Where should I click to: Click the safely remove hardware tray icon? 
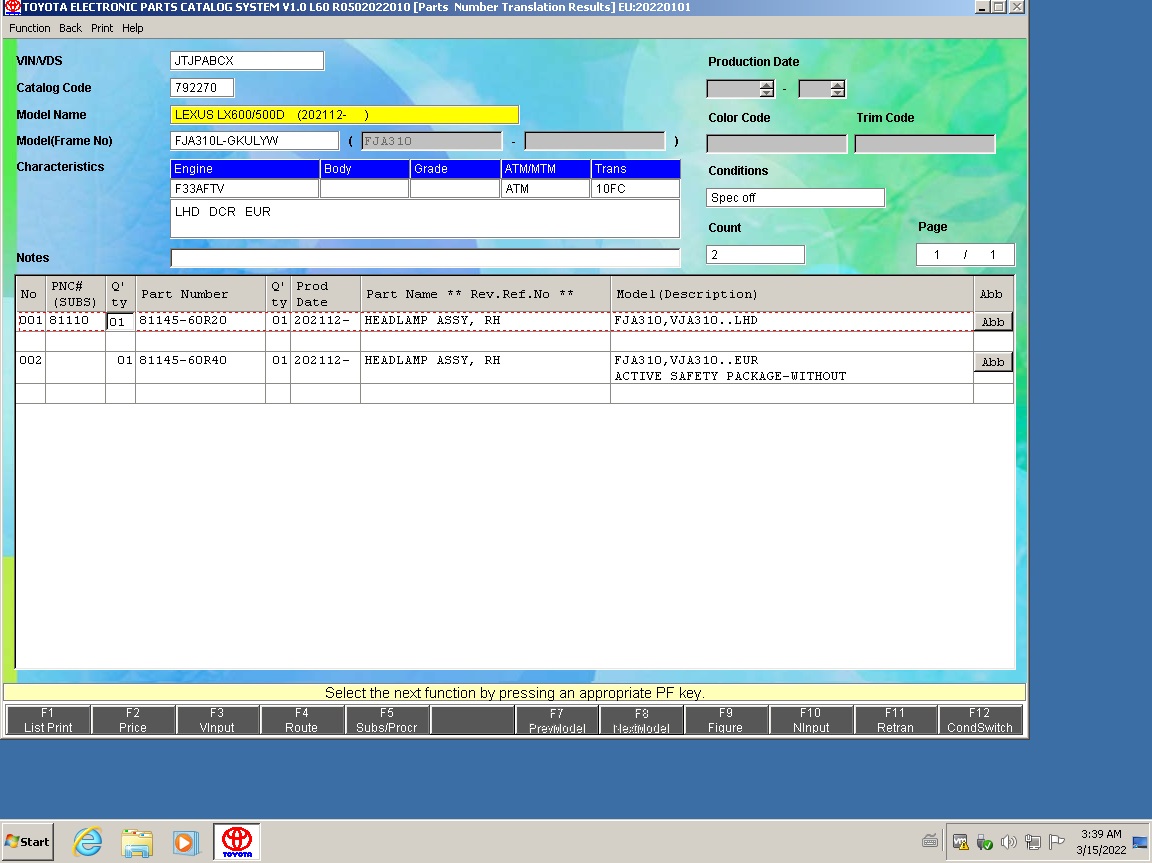pos(984,842)
